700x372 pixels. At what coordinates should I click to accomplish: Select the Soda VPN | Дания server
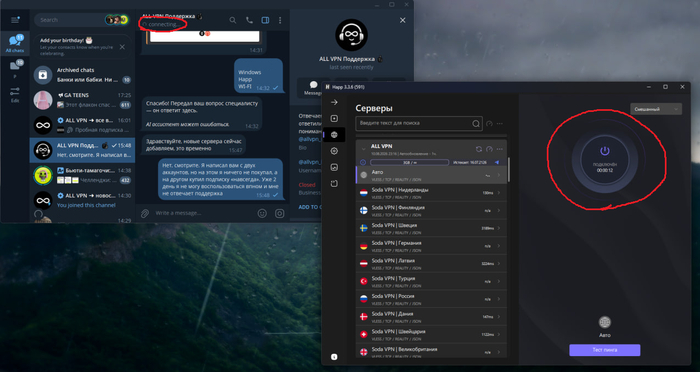tap(431, 317)
